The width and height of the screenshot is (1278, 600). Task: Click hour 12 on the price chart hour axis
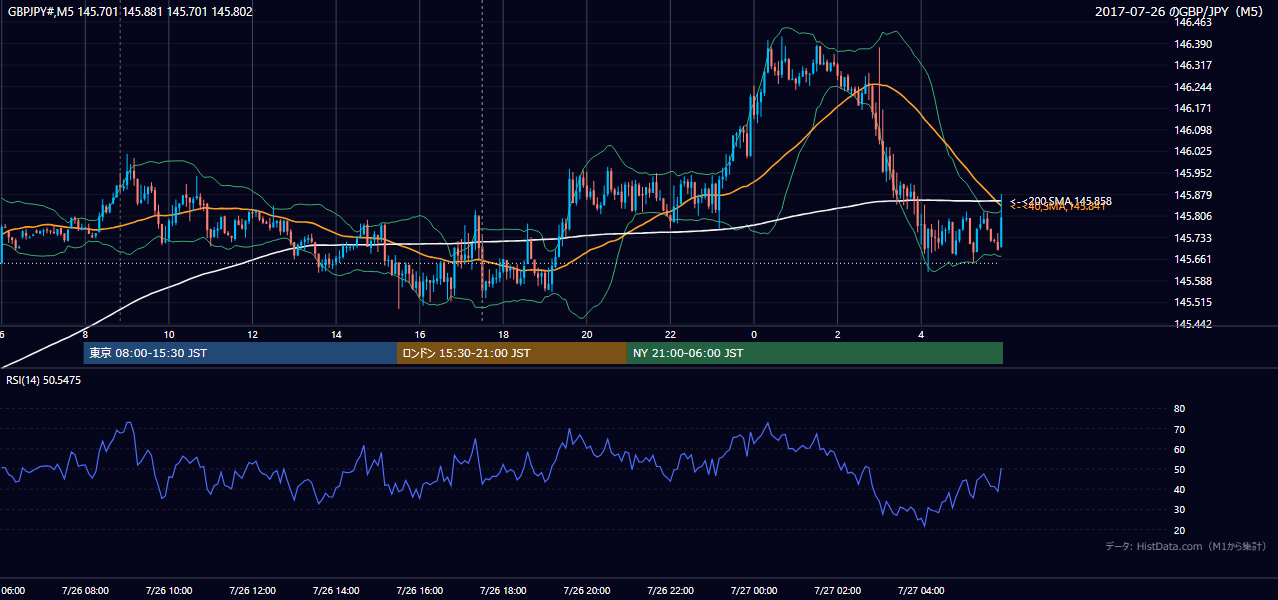click(252, 335)
